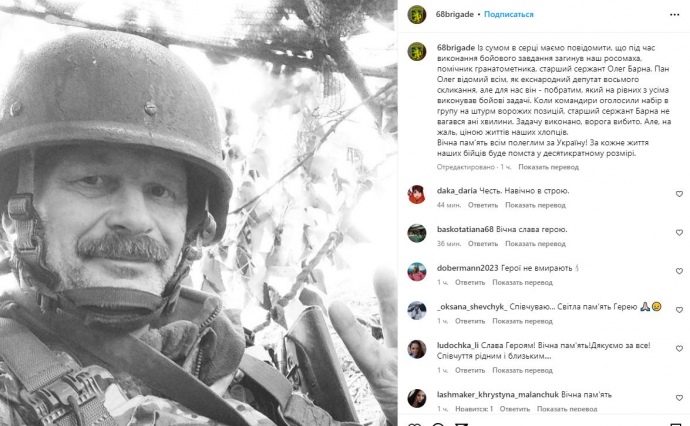This screenshot has height=426, width=690.
Task: Open ludochka_li's profile picture
Action: (416, 349)
